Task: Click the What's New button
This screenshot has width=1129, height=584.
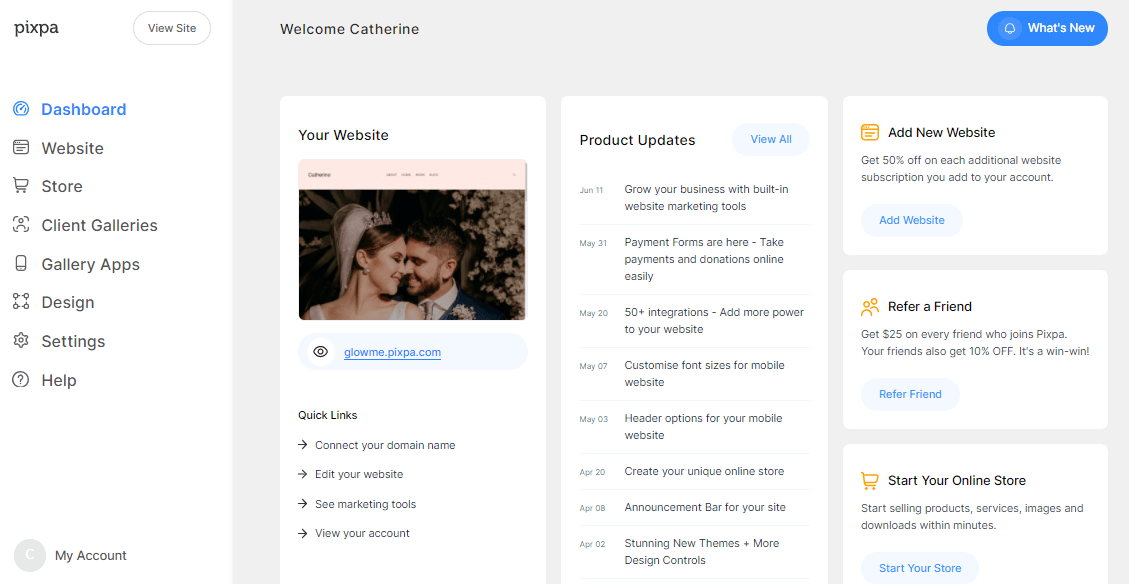Action: pyautogui.click(x=1047, y=28)
